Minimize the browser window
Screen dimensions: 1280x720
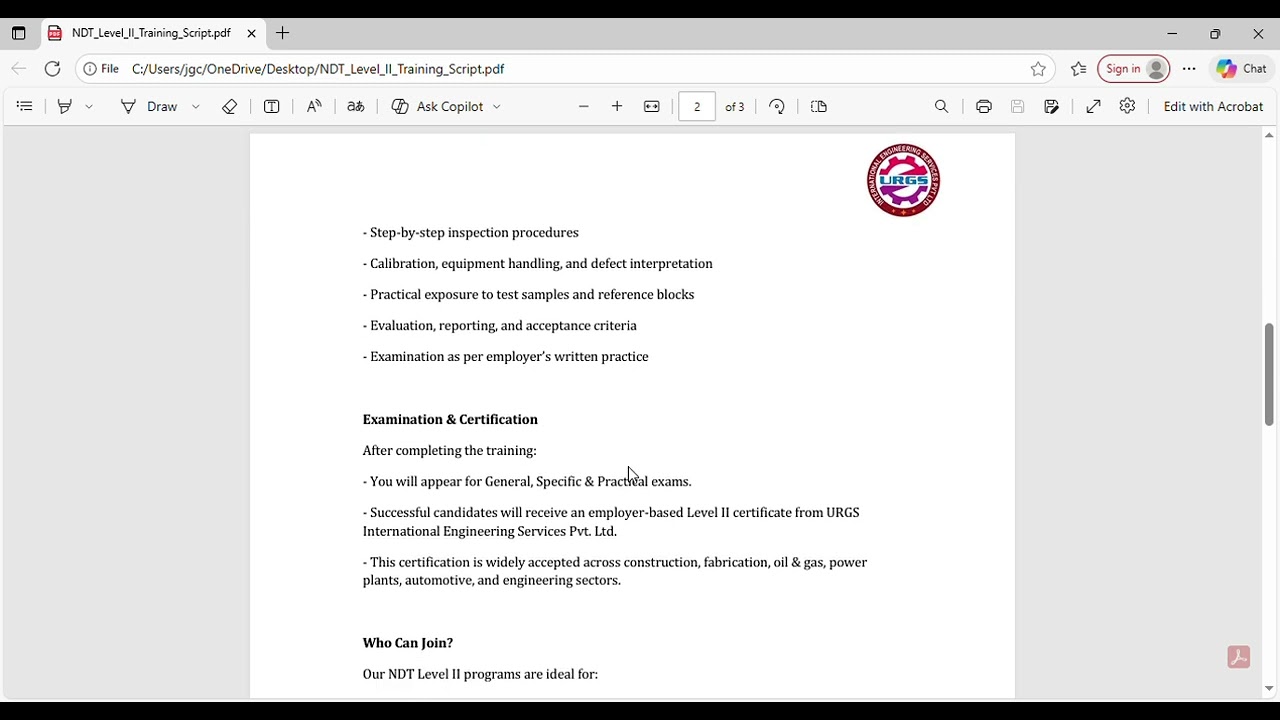point(1172,33)
